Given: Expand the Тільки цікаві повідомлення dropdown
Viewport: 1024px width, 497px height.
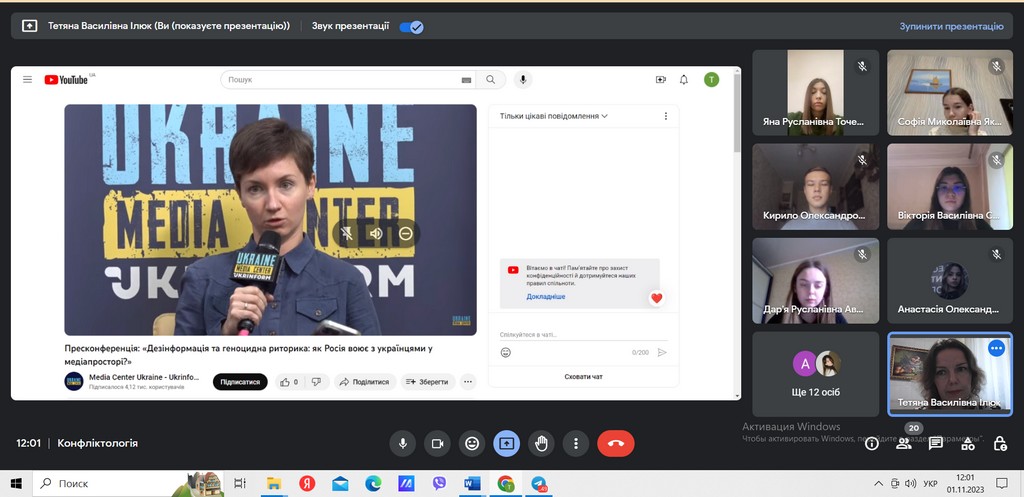Looking at the screenshot, I should [x=554, y=116].
